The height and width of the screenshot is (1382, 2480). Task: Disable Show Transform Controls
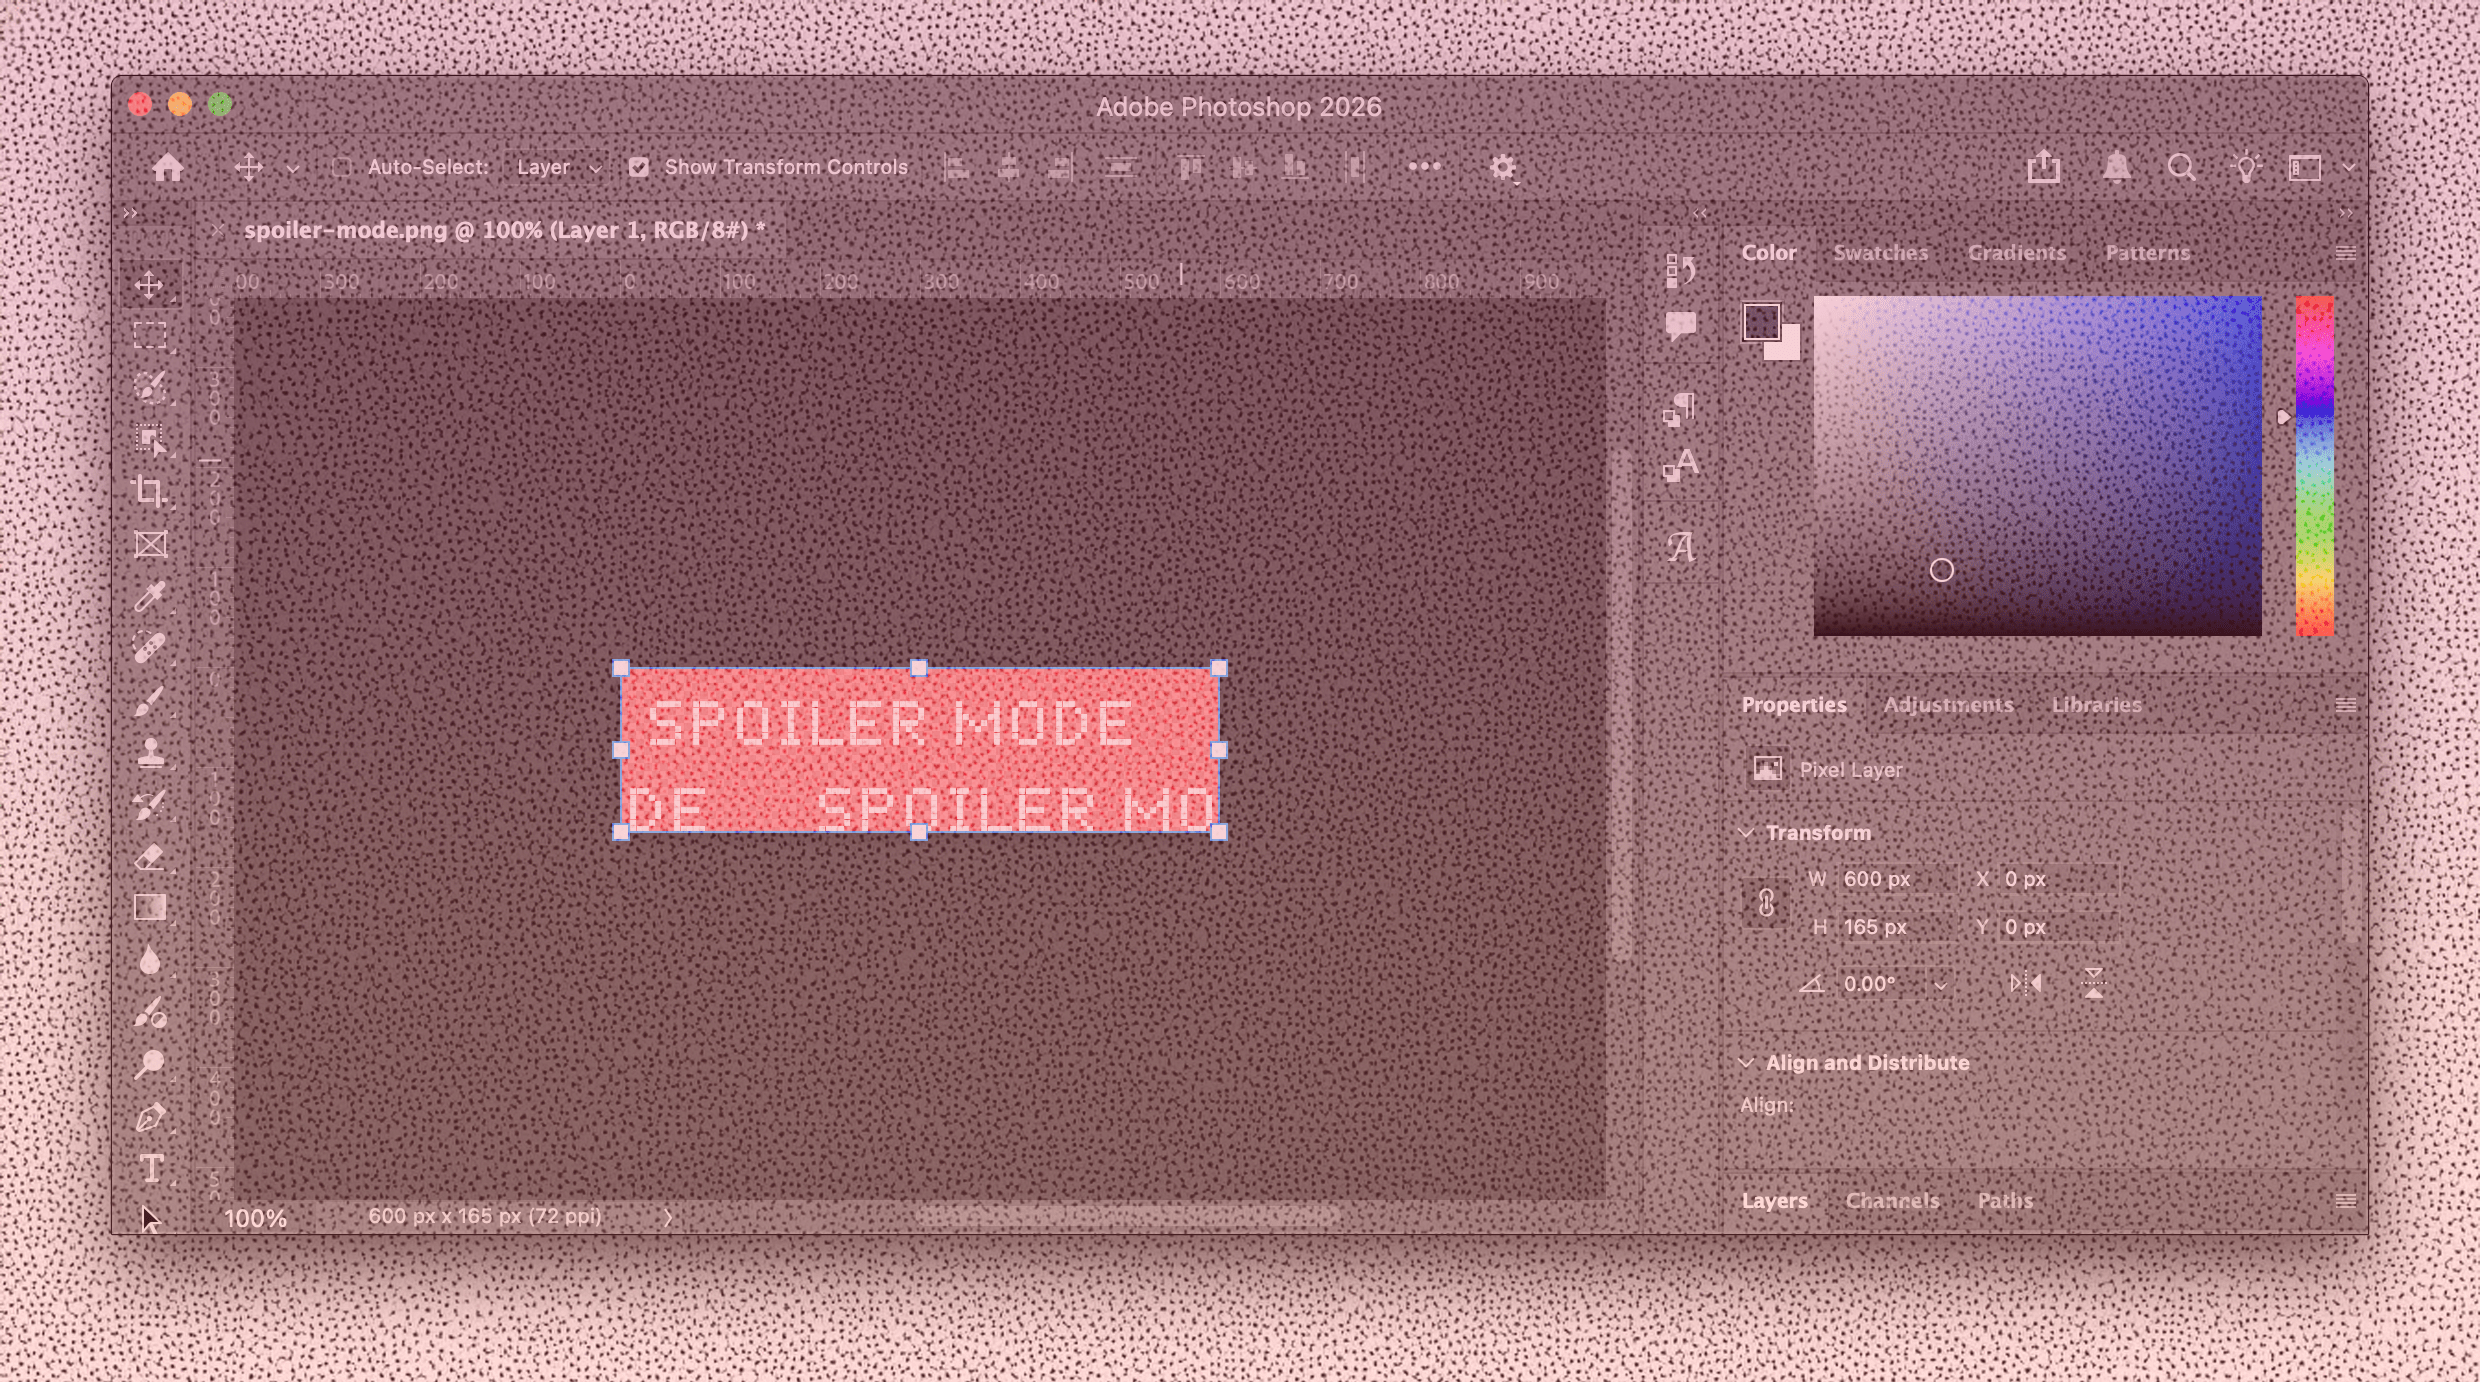click(640, 167)
